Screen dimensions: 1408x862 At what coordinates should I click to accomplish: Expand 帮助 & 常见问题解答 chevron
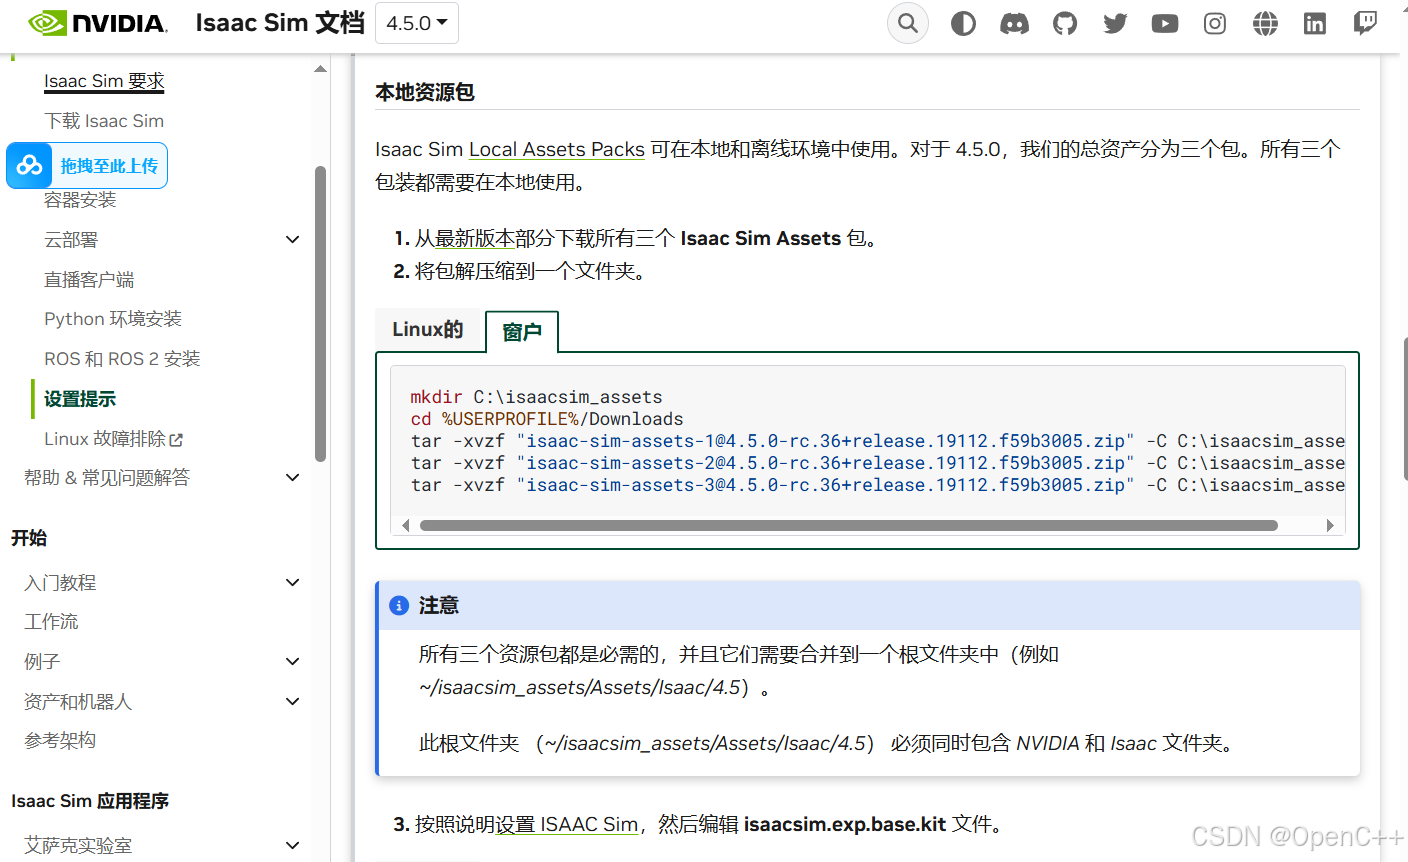[293, 478]
